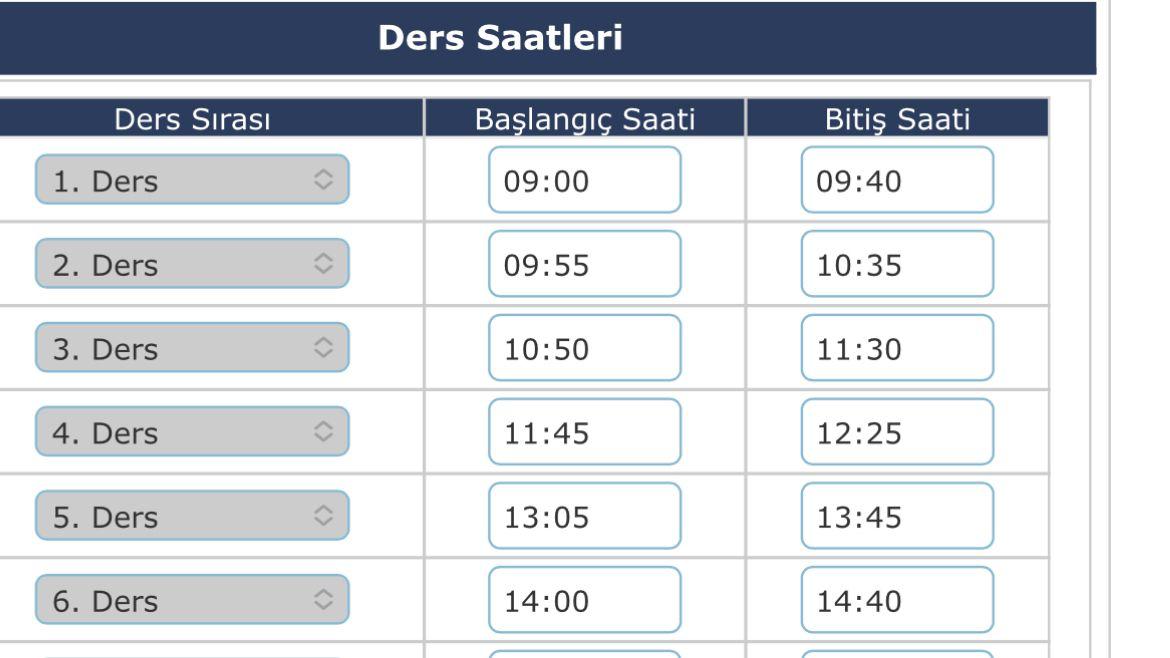Select the 11:30 end time field
Viewport: 1170px width, 658px height.
pos(897,348)
